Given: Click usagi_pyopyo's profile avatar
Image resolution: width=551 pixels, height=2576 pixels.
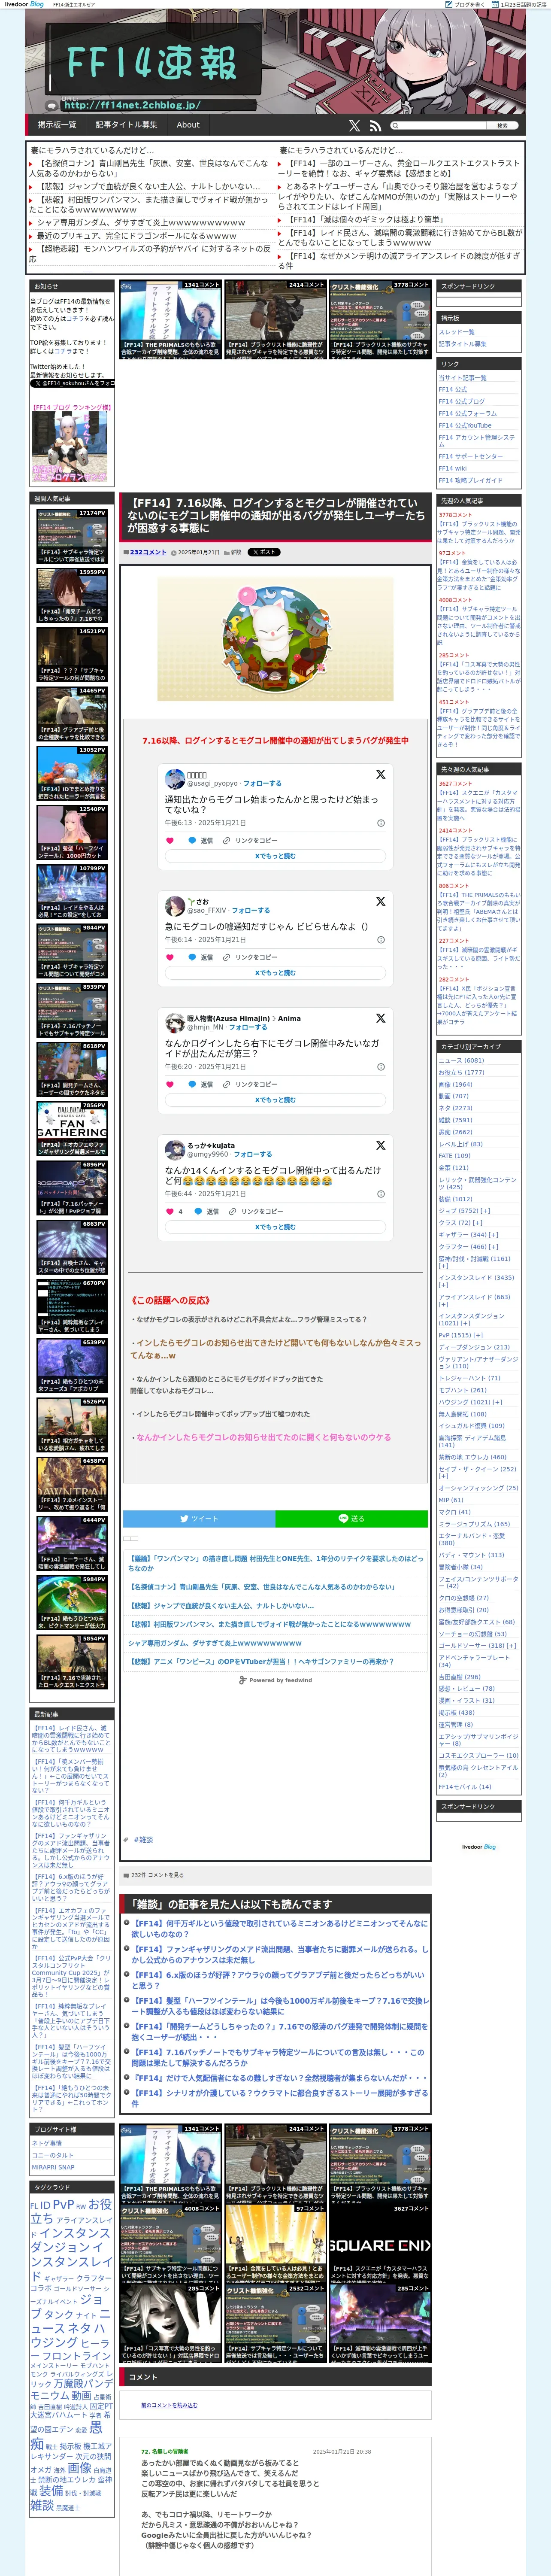Looking at the screenshot, I should click(x=175, y=779).
